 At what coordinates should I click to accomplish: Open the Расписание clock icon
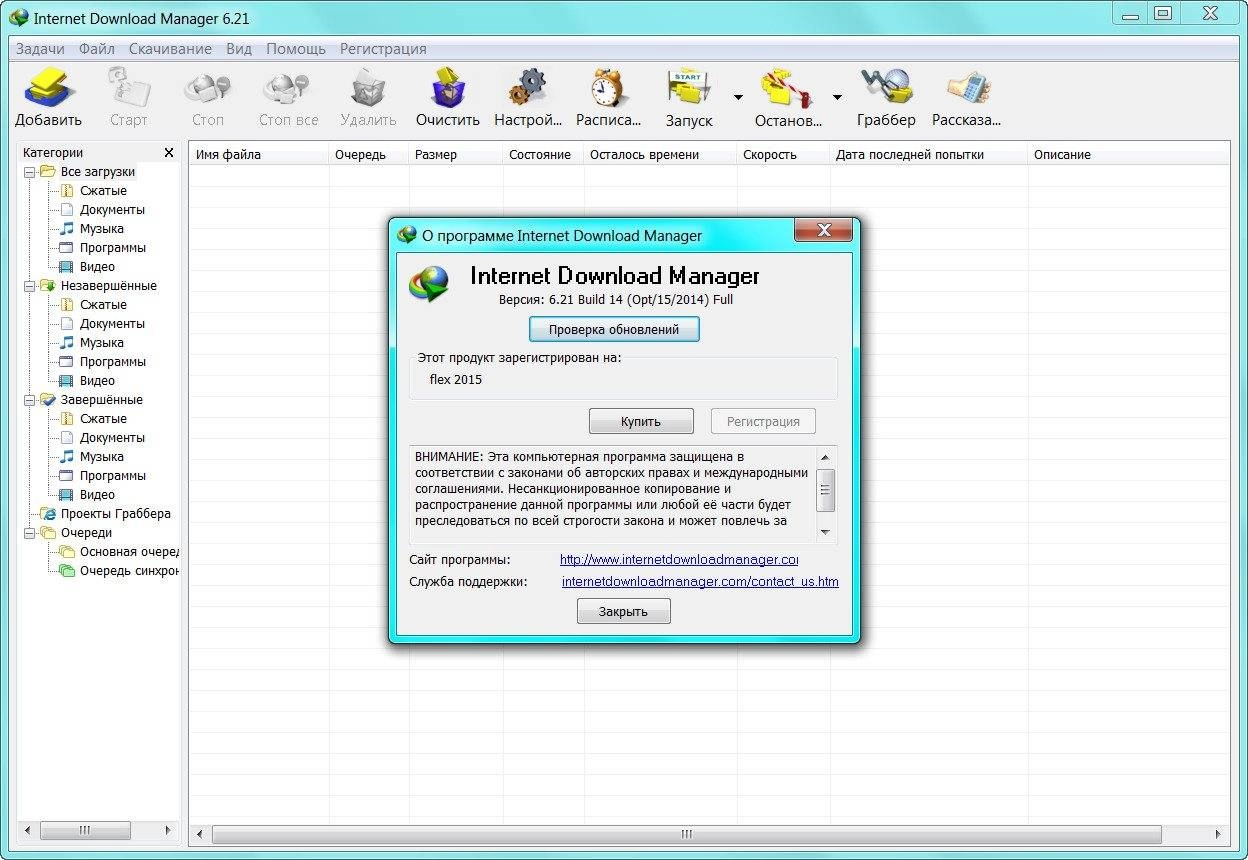tap(608, 88)
